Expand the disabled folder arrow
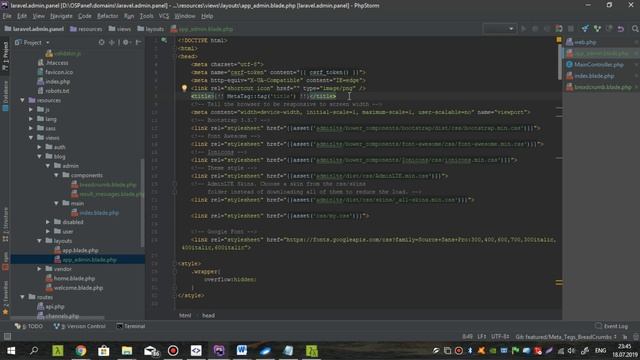This screenshot has width=640, height=360. 48,222
